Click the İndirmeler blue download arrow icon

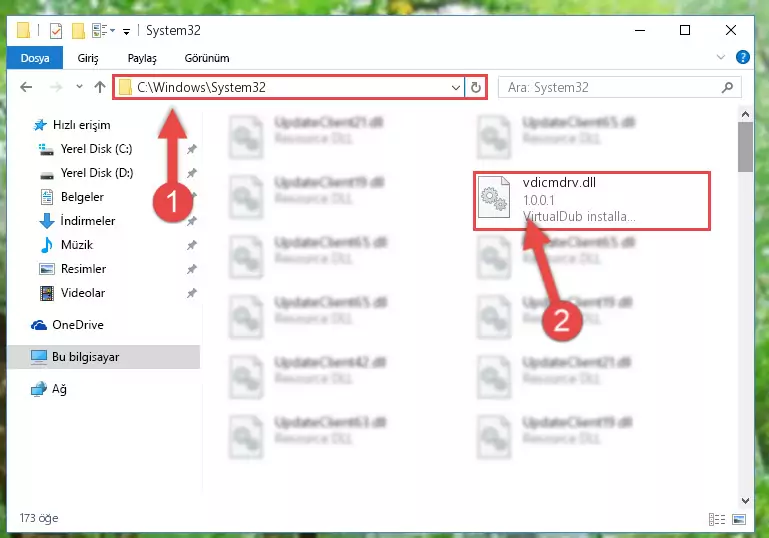[47, 221]
